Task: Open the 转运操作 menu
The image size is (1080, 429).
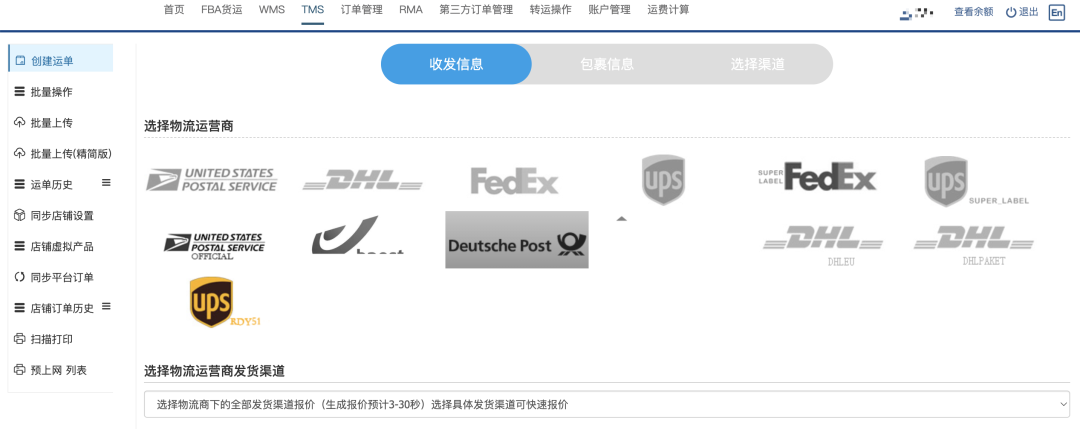Action: [550, 10]
